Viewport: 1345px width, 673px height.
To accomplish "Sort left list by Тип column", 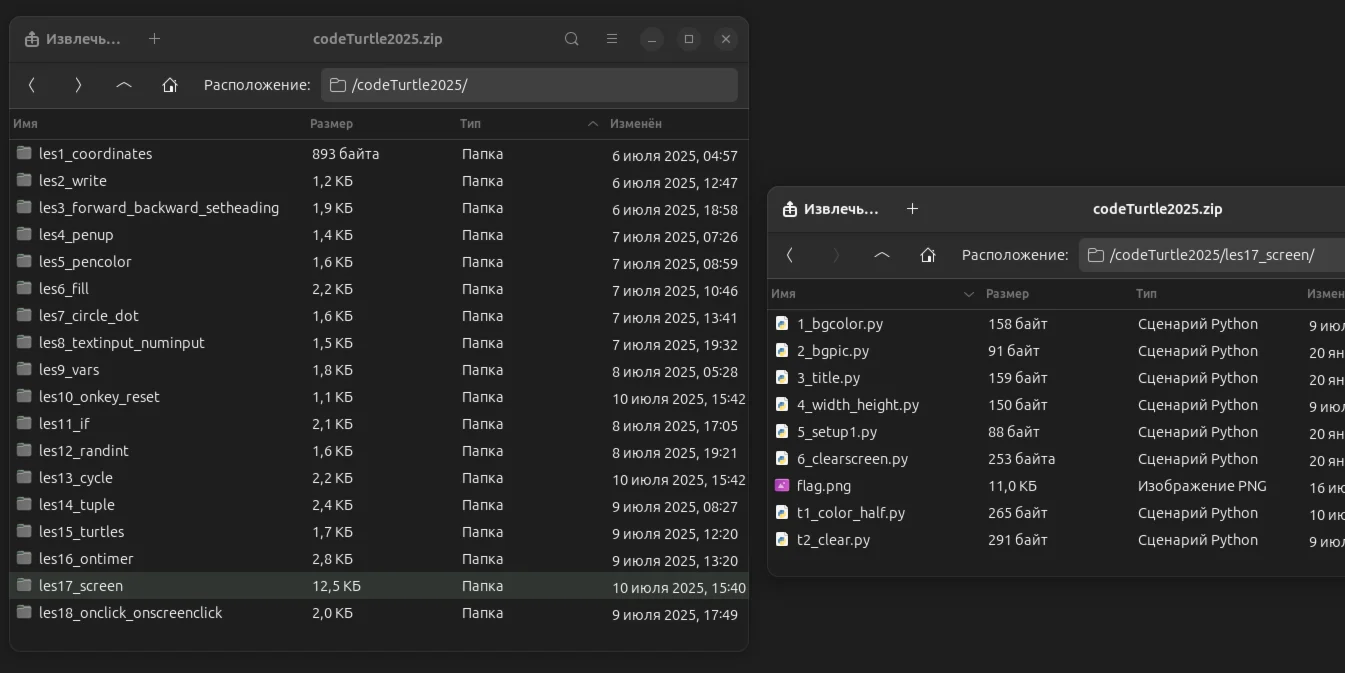I will pyautogui.click(x=471, y=124).
